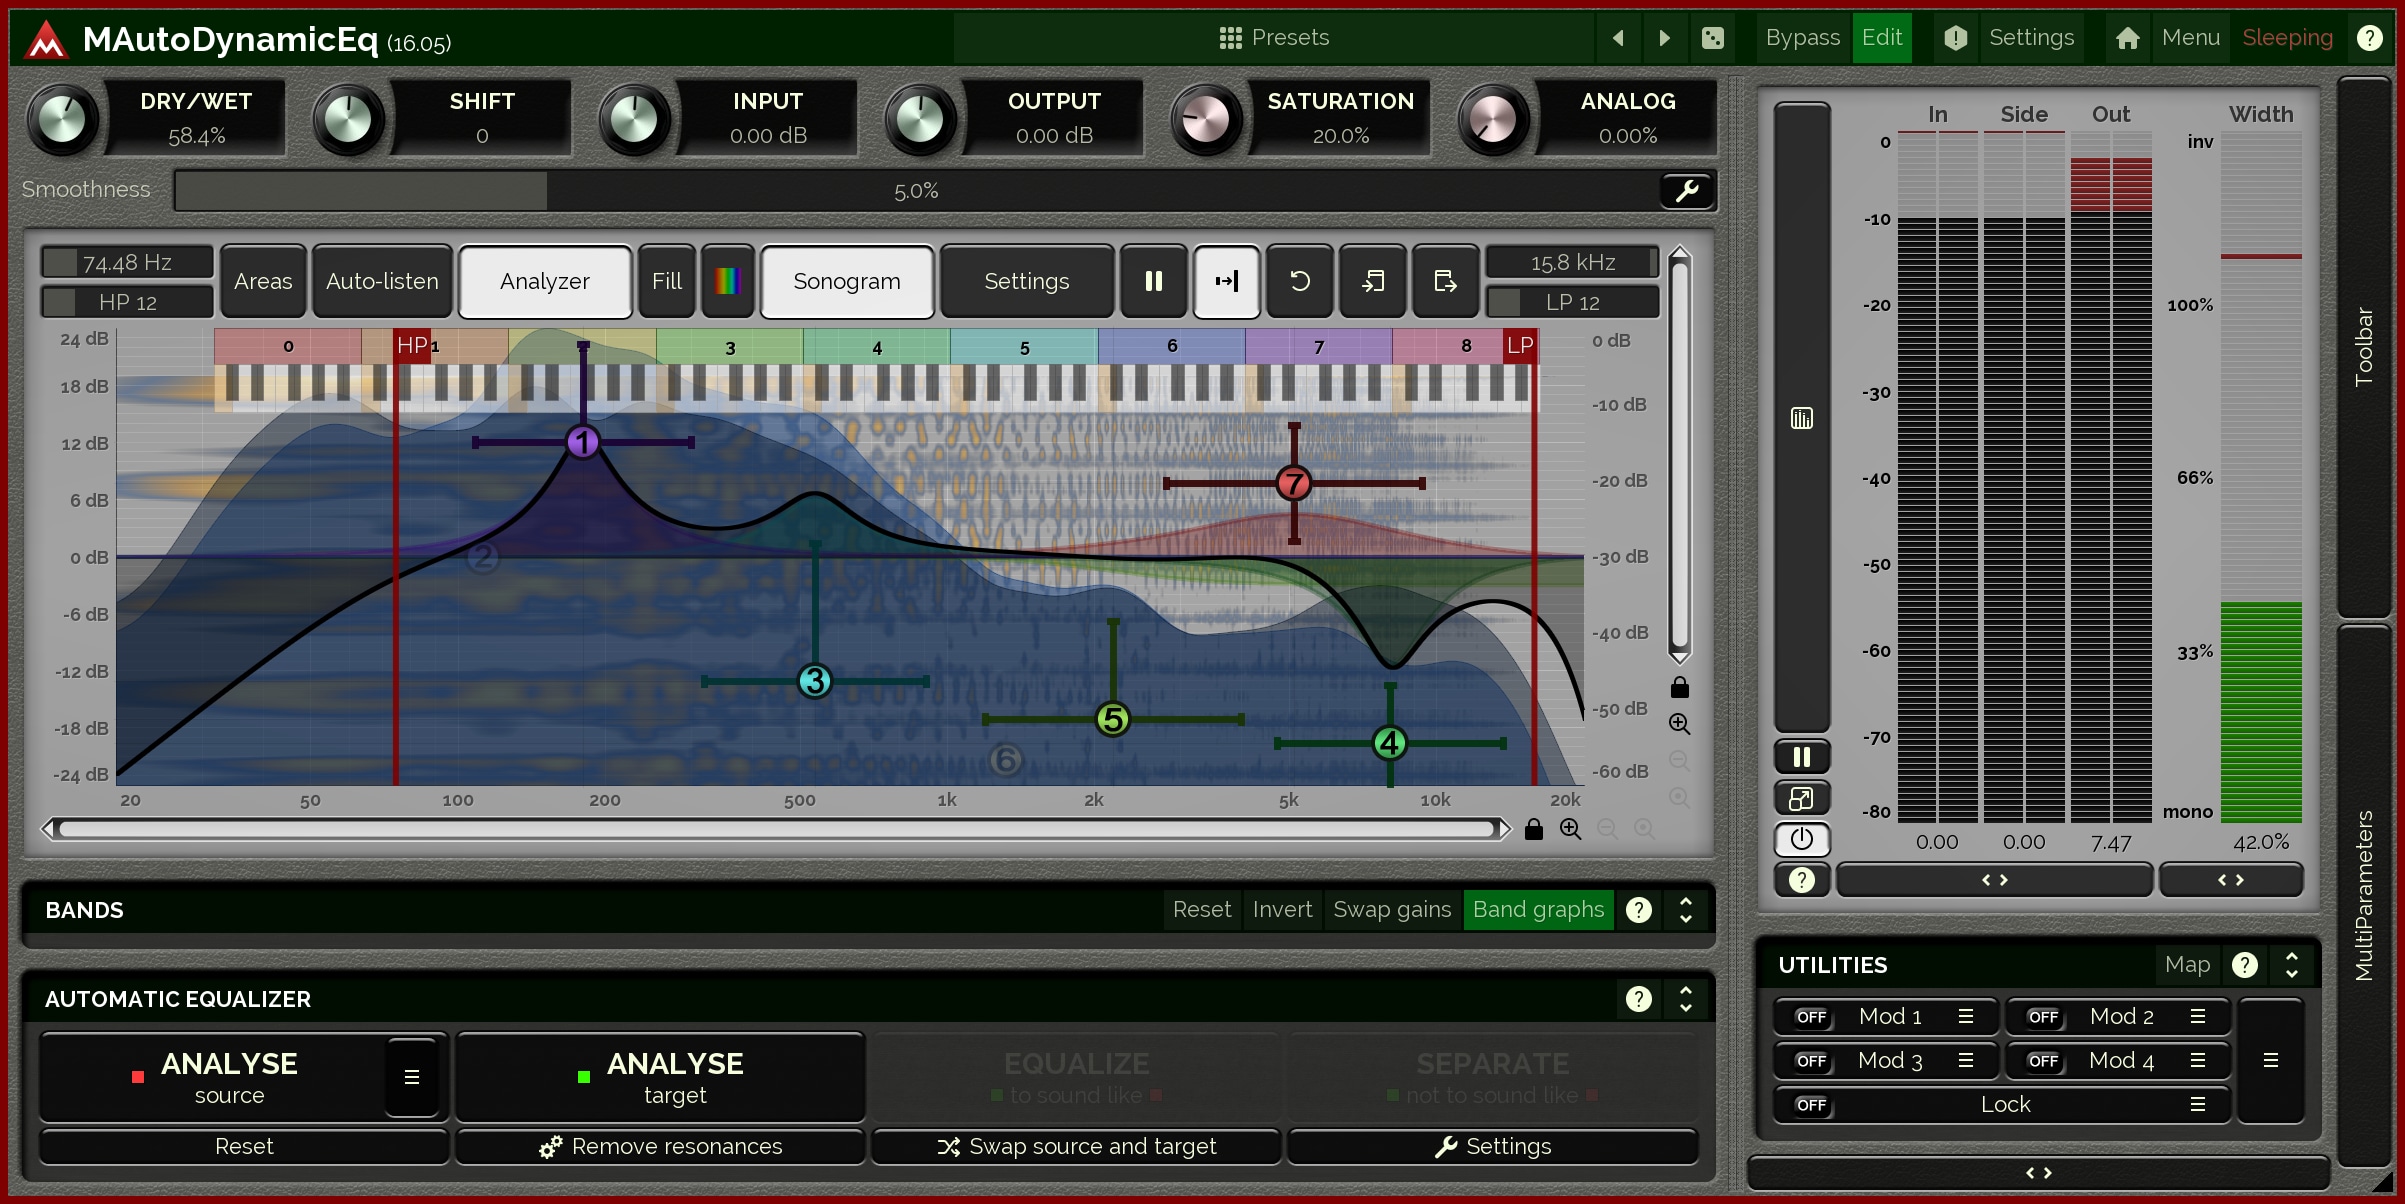Click the vertical zoom lock icon
The height and width of the screenshot is (1204, 2405).
coord(1680,687)
